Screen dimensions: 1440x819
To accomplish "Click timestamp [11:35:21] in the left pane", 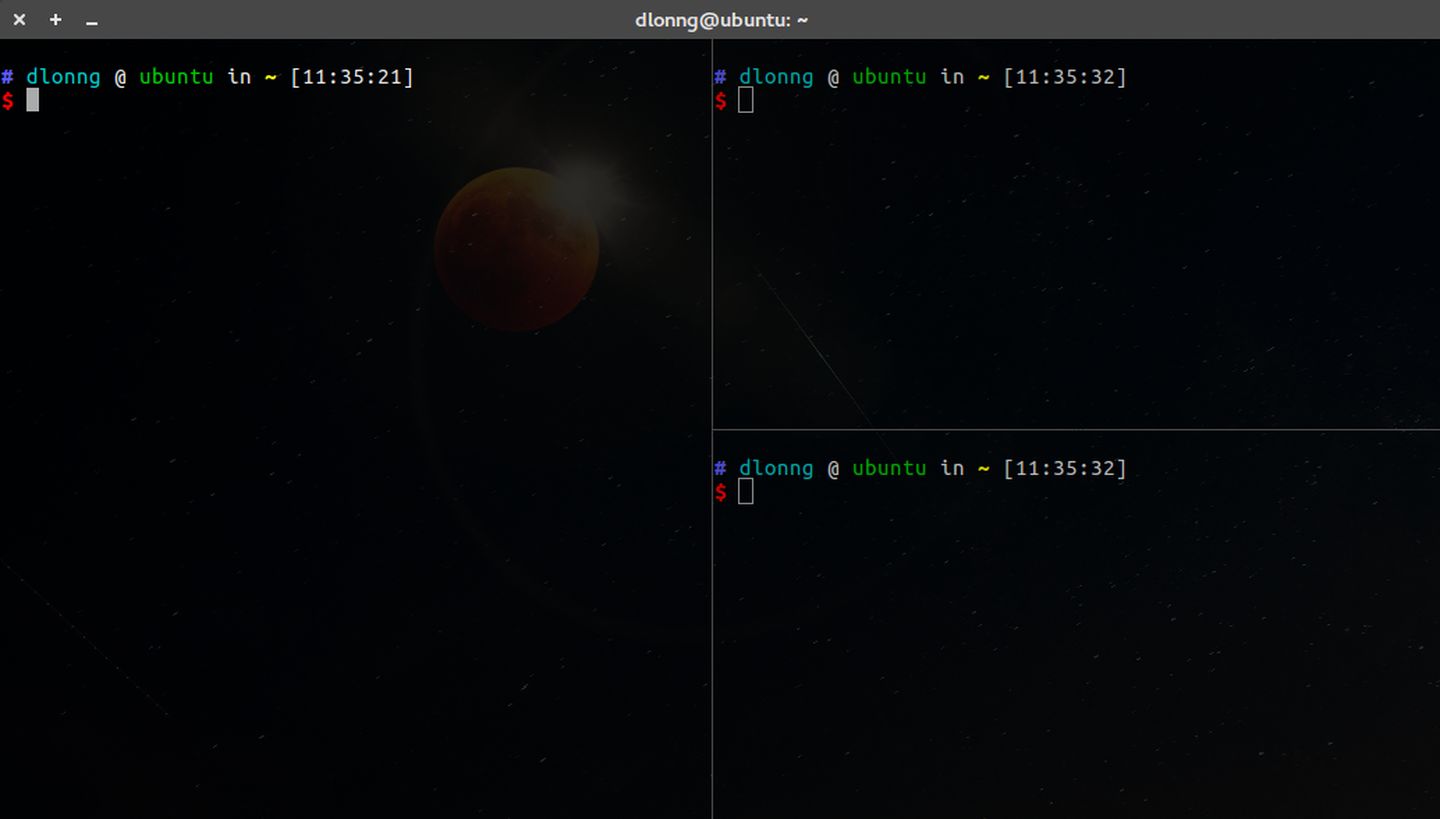I will point(352,77).
